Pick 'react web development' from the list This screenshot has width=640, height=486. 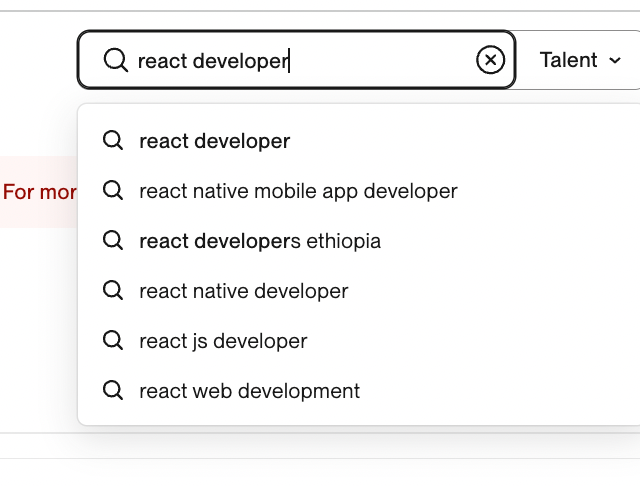(249, 391)
